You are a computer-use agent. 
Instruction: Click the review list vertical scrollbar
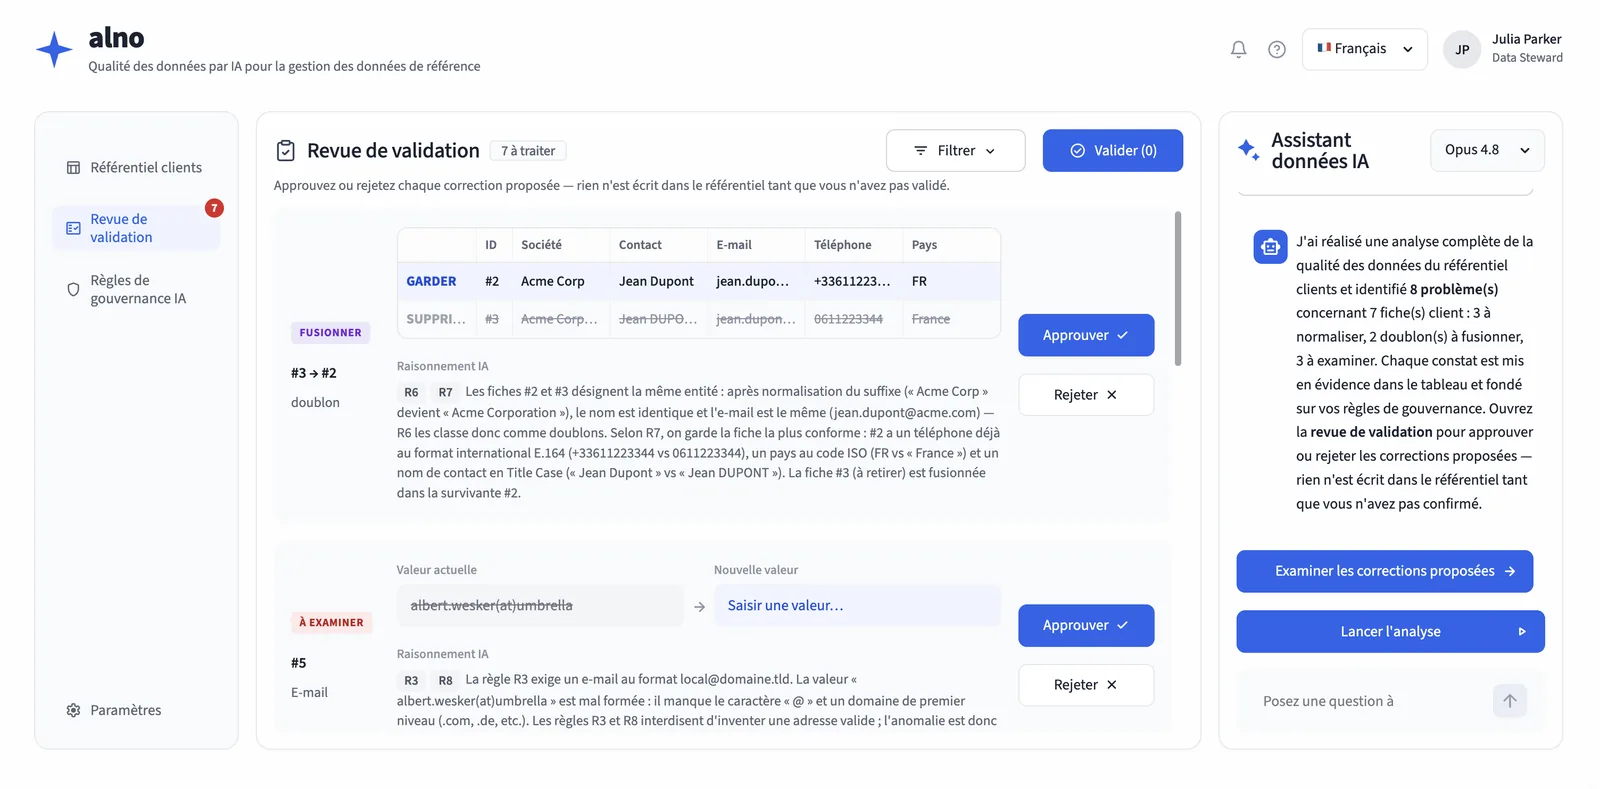(x=1178, y=289)
